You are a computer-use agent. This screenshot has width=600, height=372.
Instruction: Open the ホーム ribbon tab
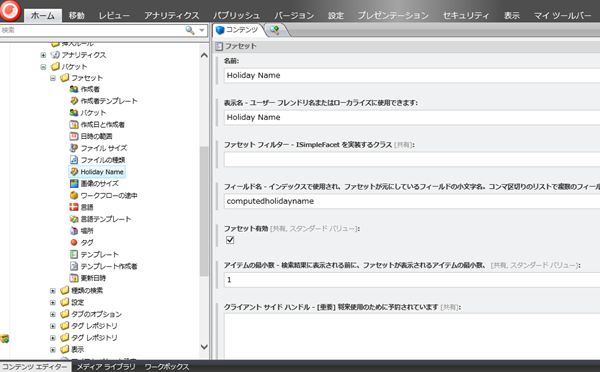click(42, 15)
